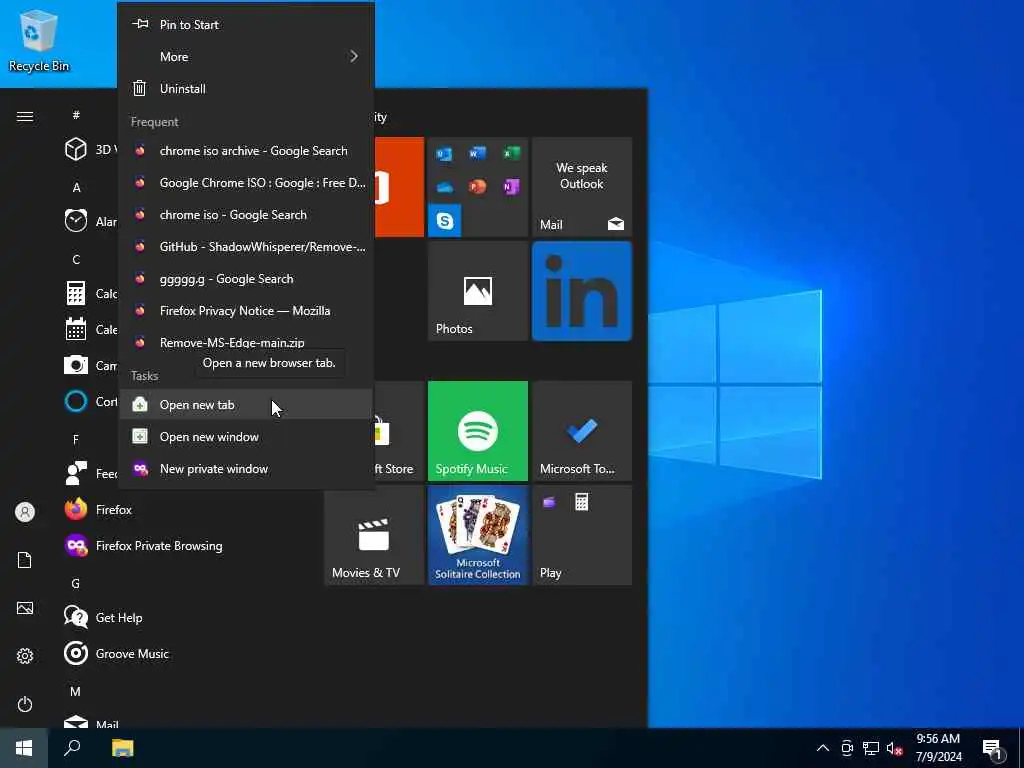Open the Excel icon in Office tile group
Viewport: 1024px width, 768px height.
(x=511, y=153)
